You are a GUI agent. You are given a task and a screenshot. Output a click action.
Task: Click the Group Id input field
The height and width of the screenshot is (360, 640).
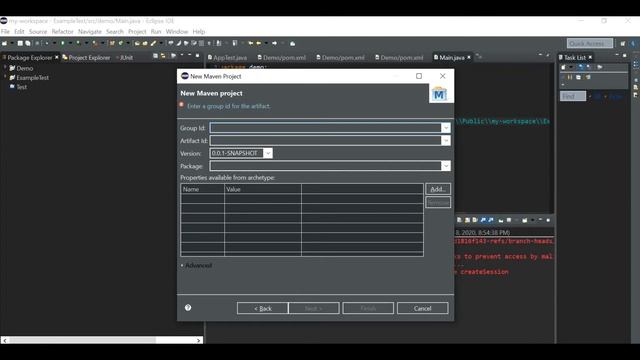click(325, 128)
